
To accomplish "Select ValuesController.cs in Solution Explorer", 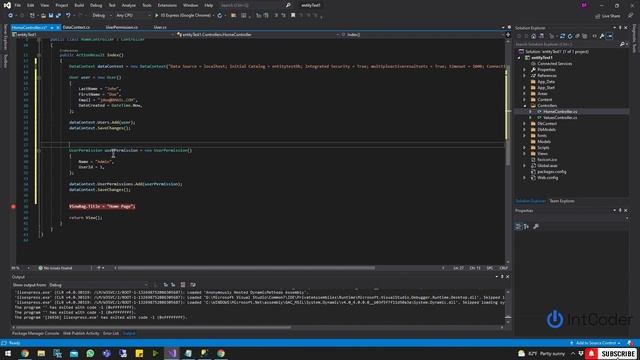I will click(x=560, y=118).
